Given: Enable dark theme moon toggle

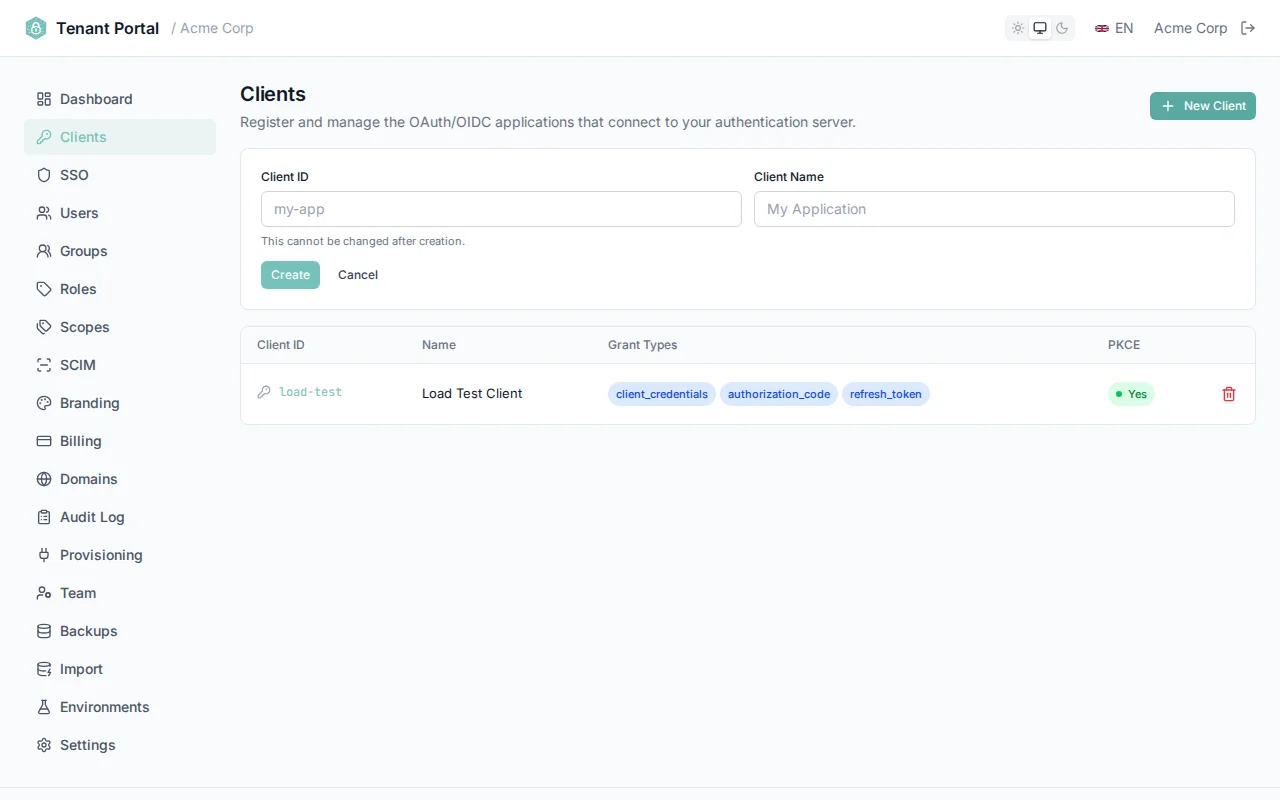Looking at the screenshot, I should click(1062, 28).
